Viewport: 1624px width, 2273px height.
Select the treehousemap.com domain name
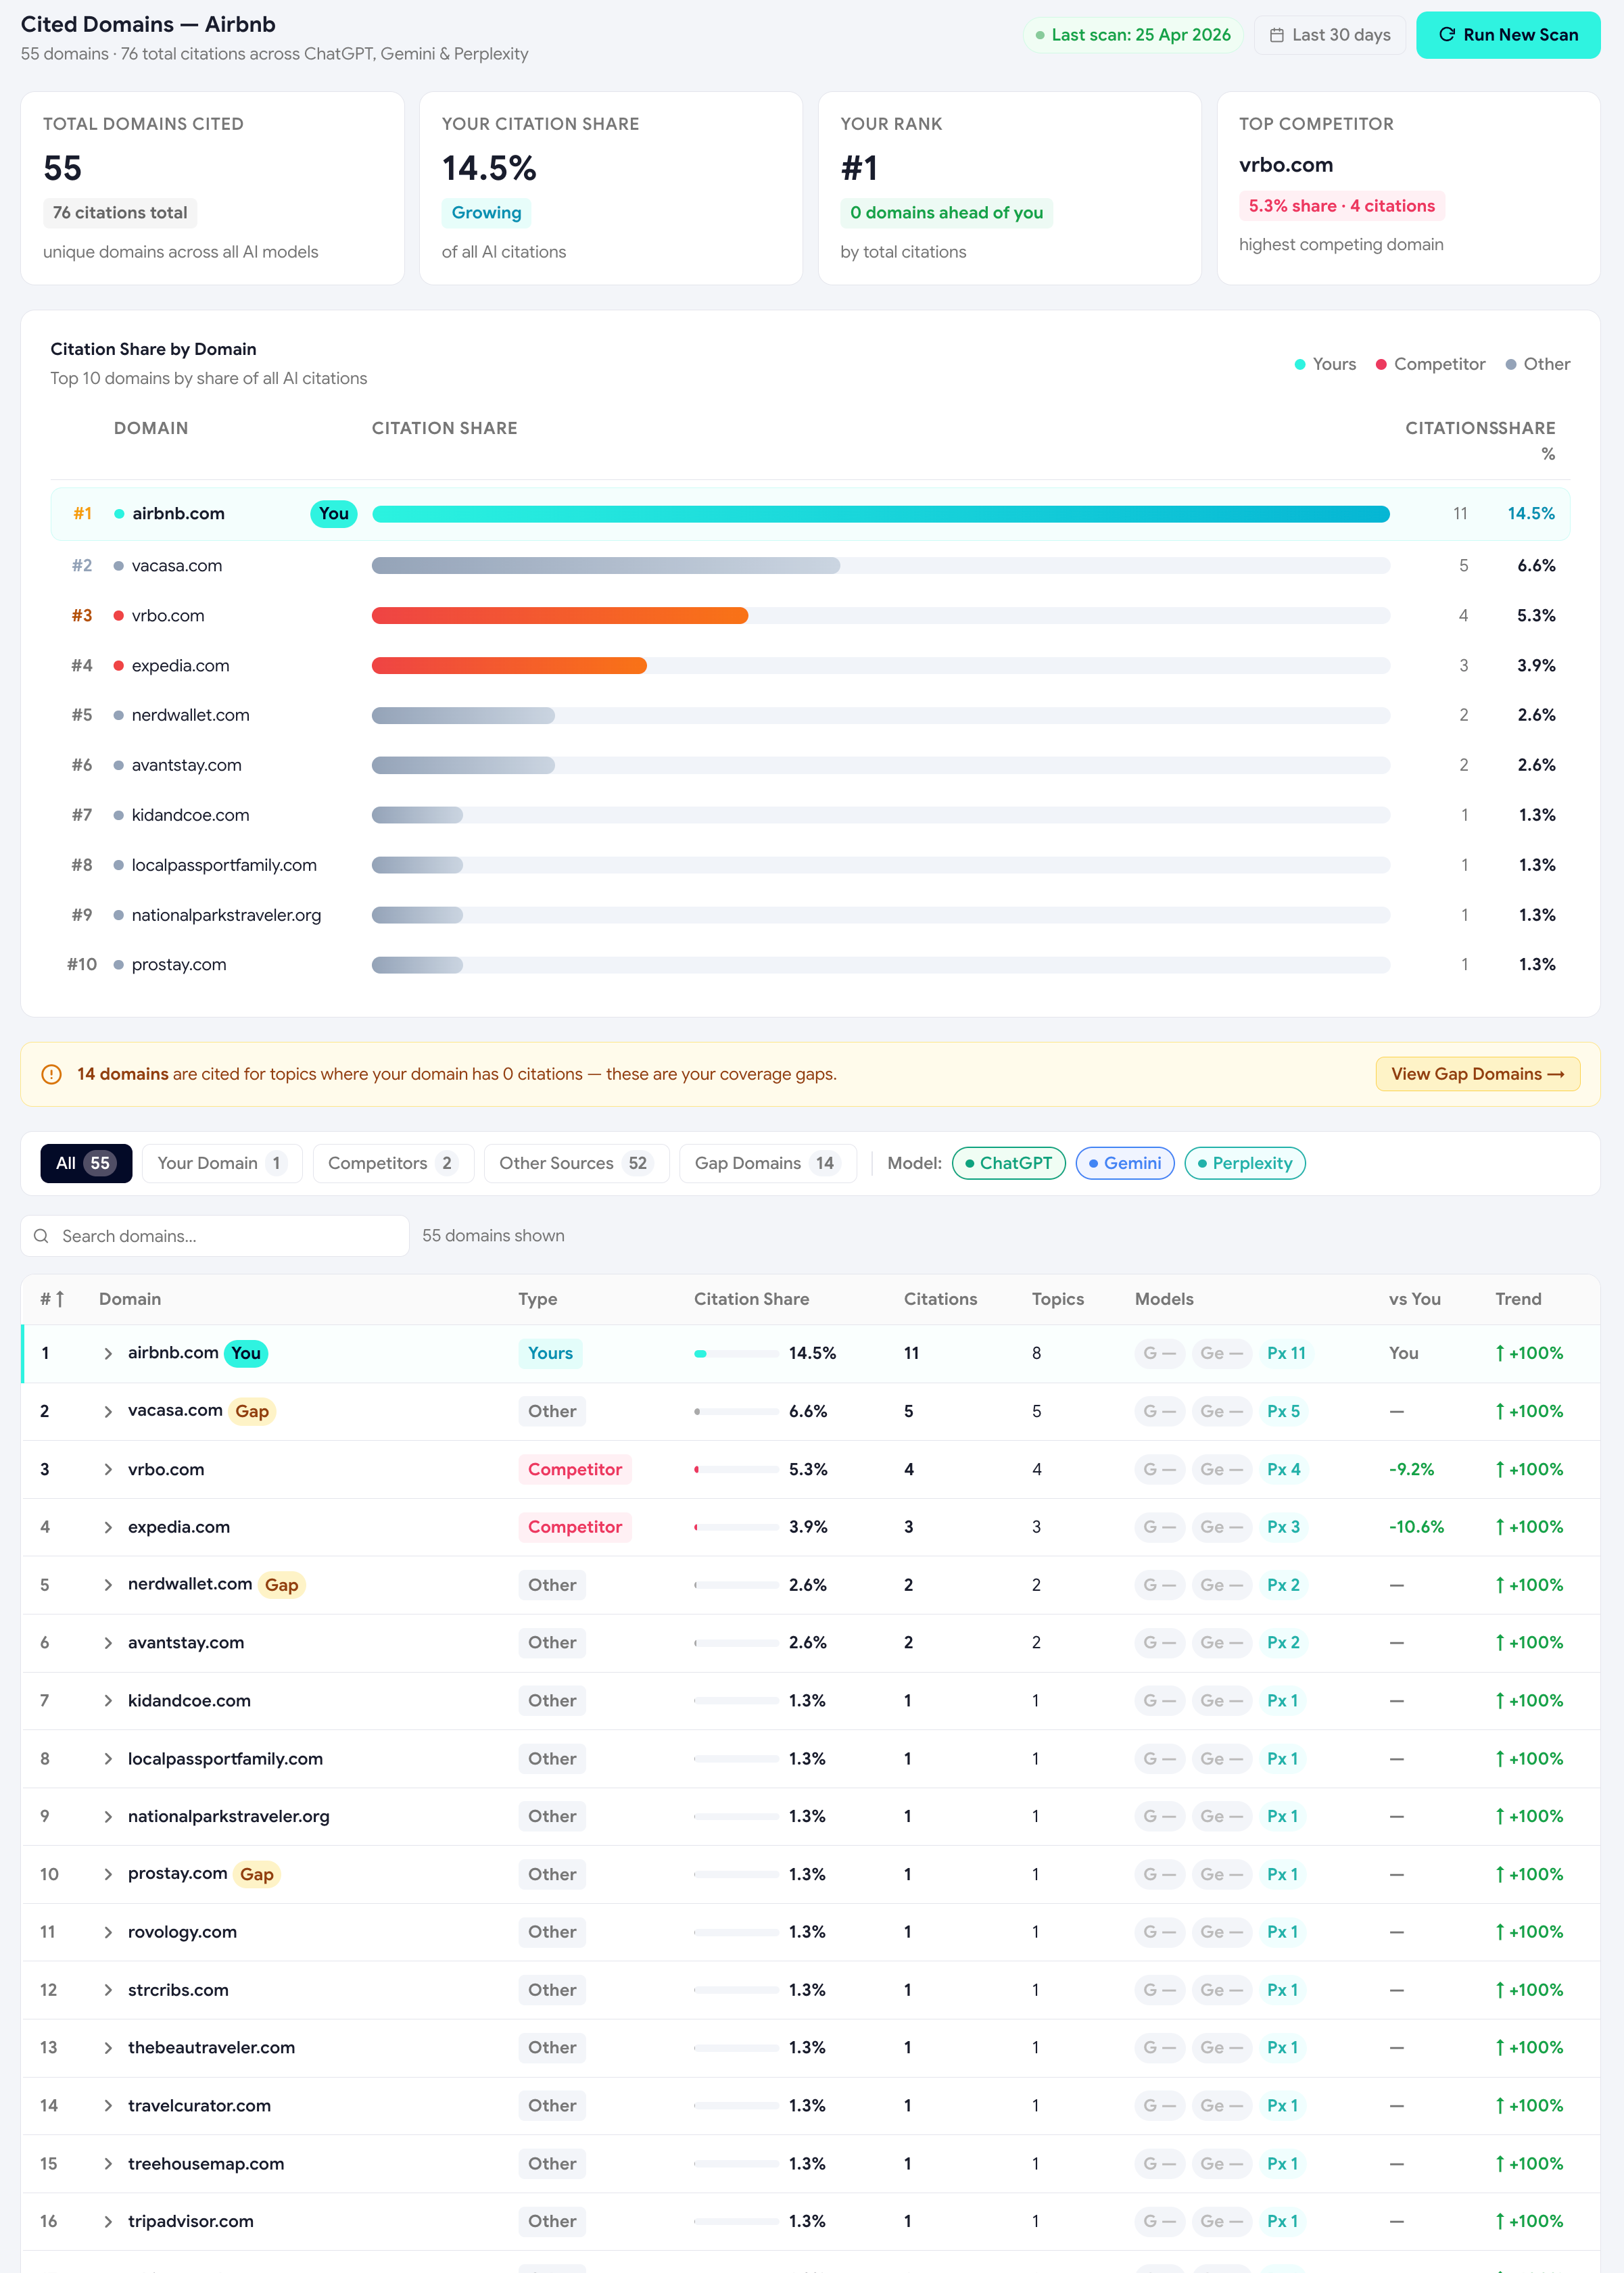click(206, 2164)
